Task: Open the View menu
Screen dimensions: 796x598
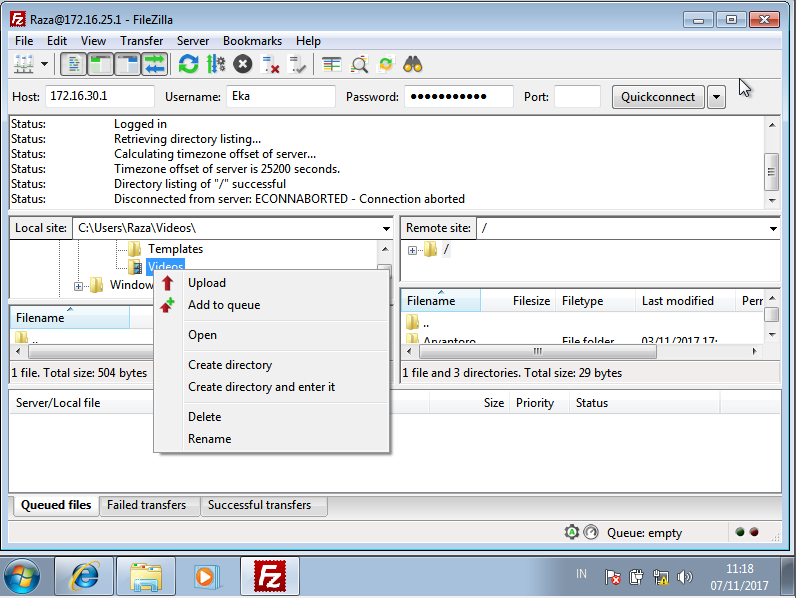Action: click(93, 41)
